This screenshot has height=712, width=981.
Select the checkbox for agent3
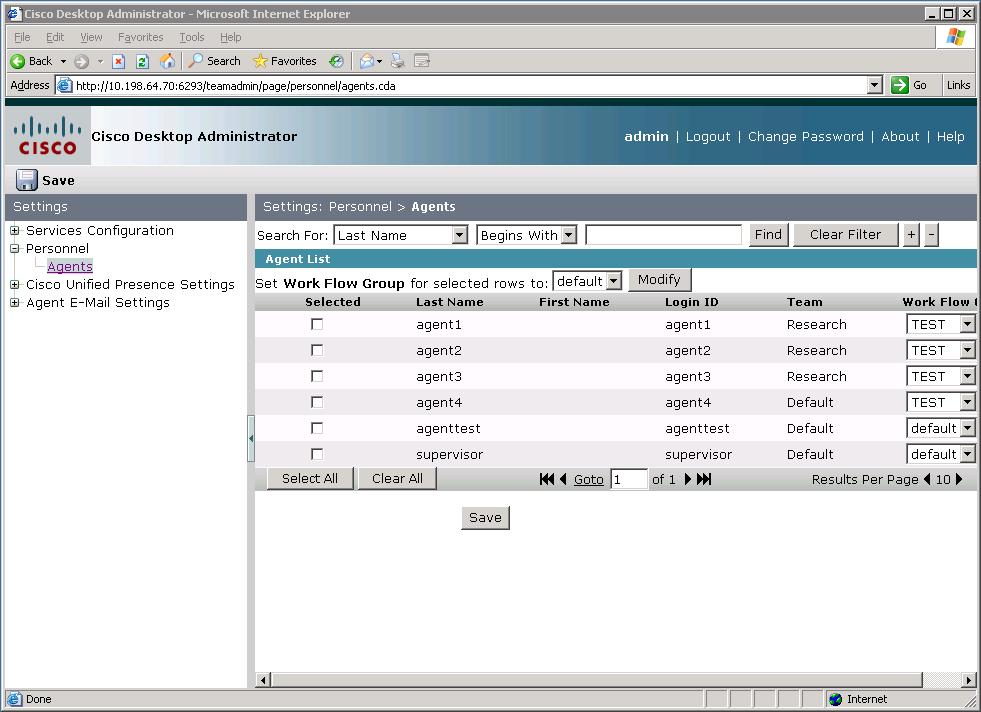tap(317, 376)
